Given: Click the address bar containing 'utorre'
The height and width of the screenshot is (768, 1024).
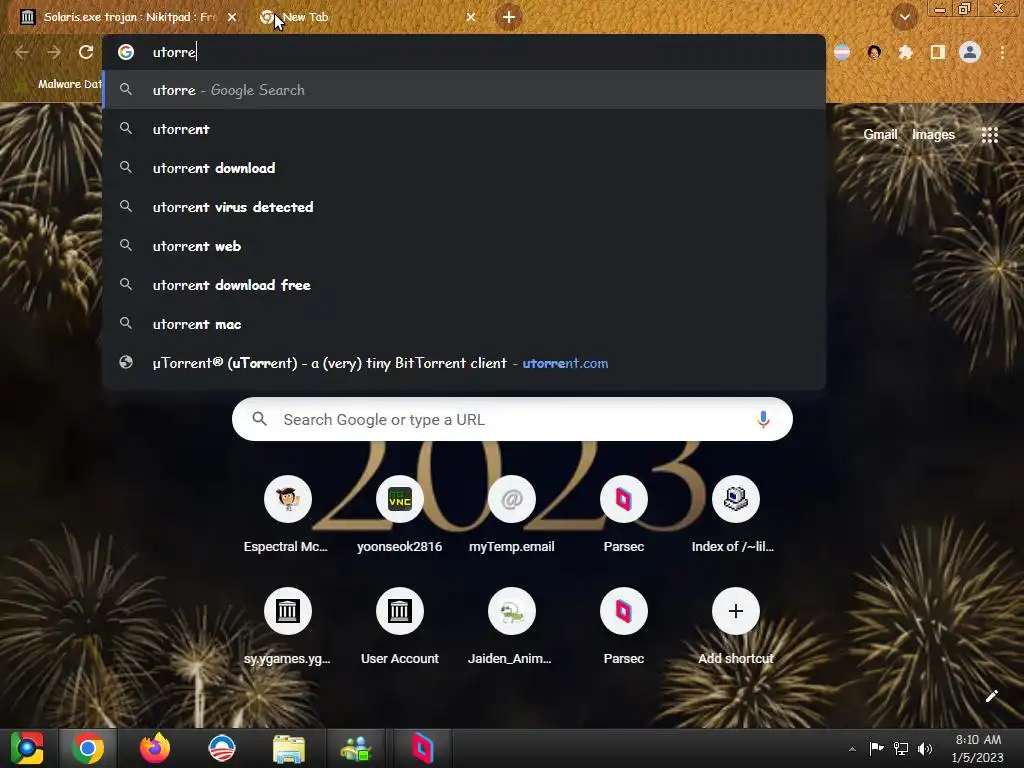Looking at the screenshot, I should [x=464, y=52].
